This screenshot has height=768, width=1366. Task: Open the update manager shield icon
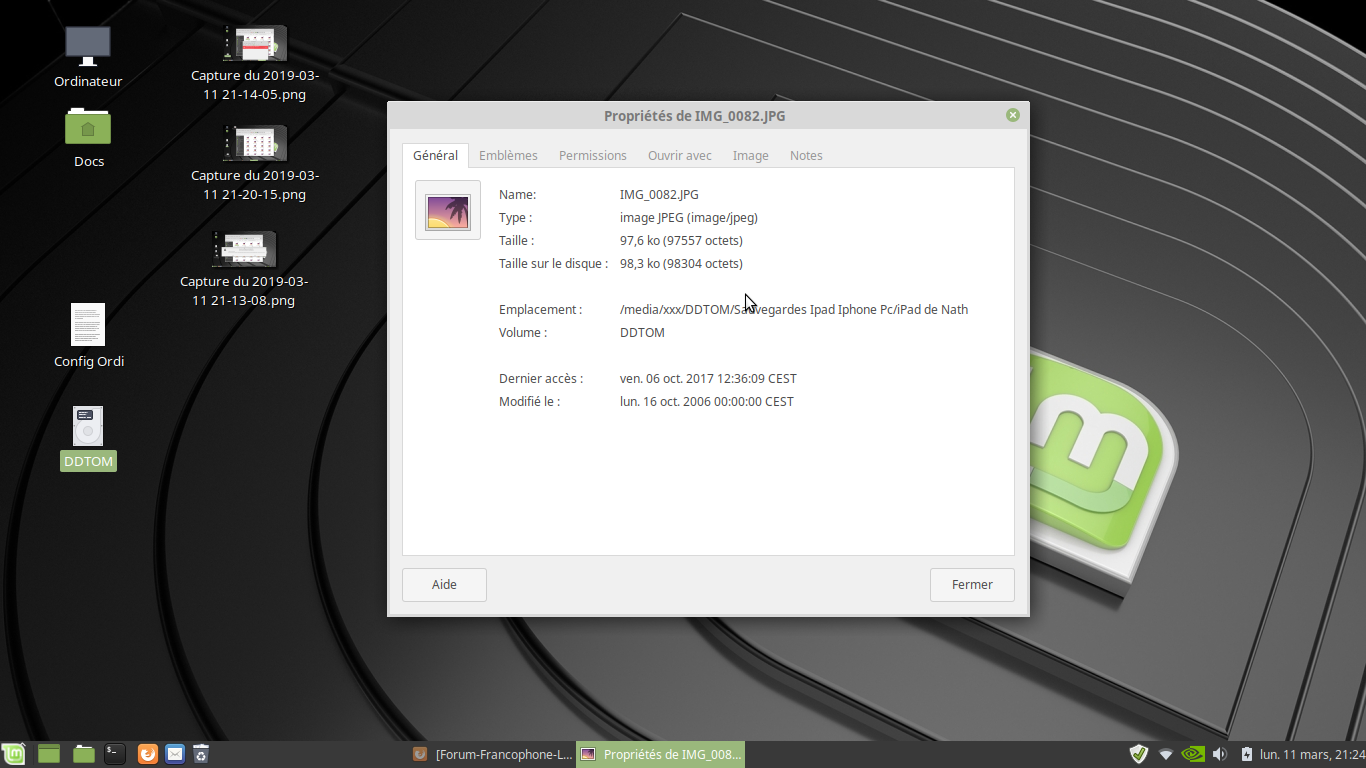1138,754
